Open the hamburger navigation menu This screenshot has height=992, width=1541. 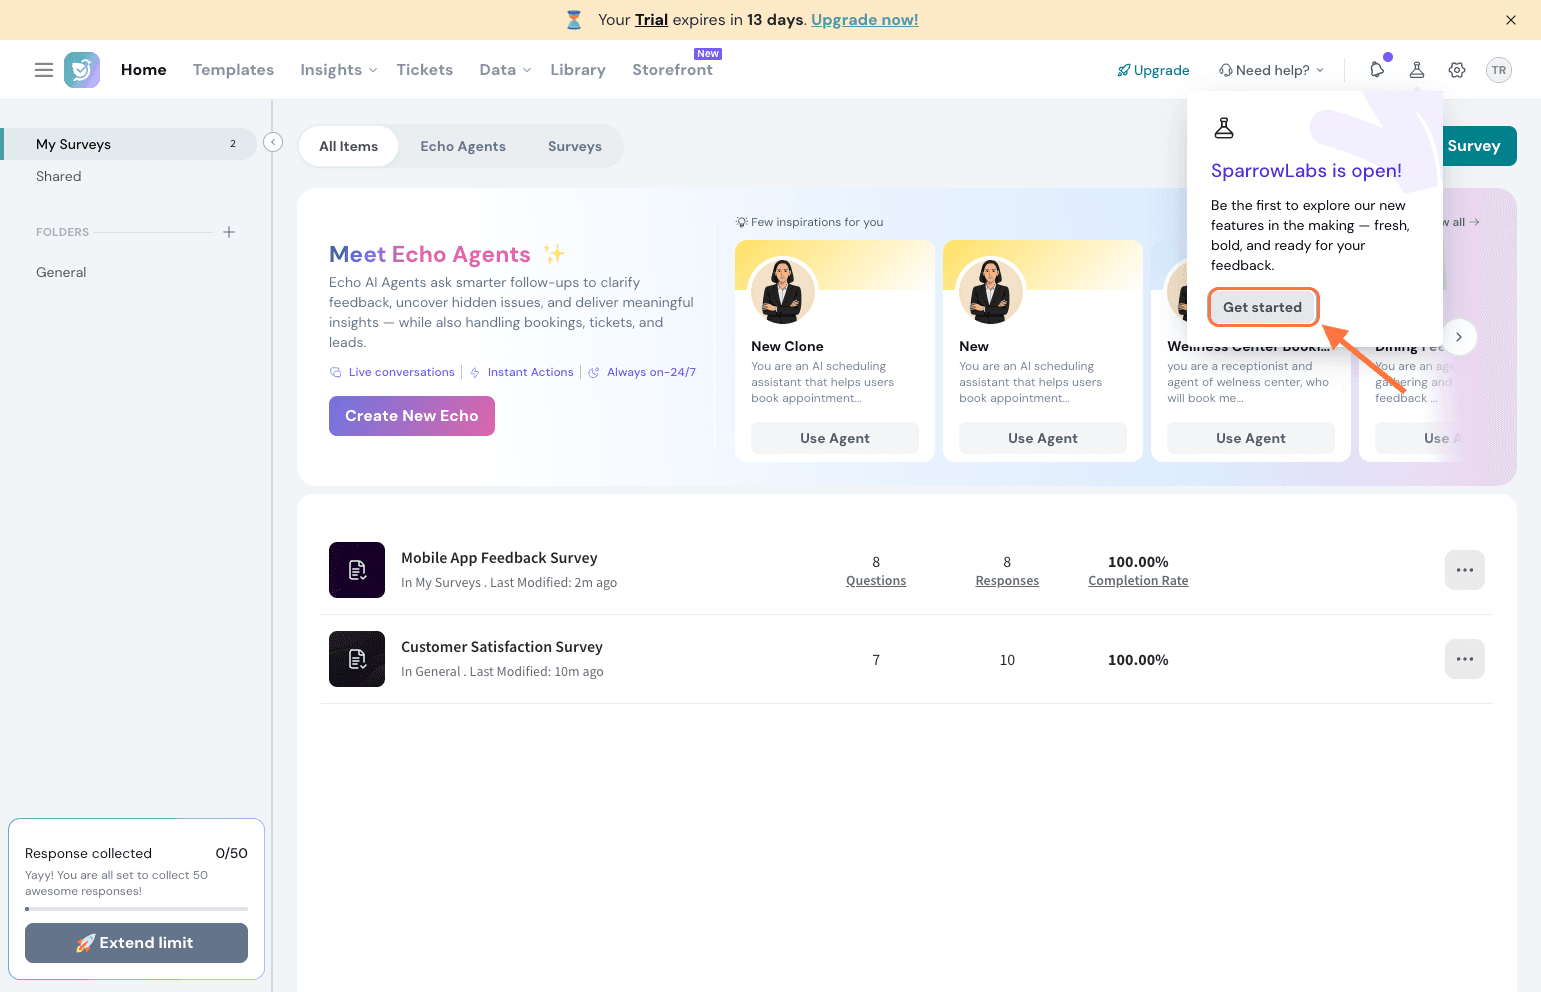point(44,70)
